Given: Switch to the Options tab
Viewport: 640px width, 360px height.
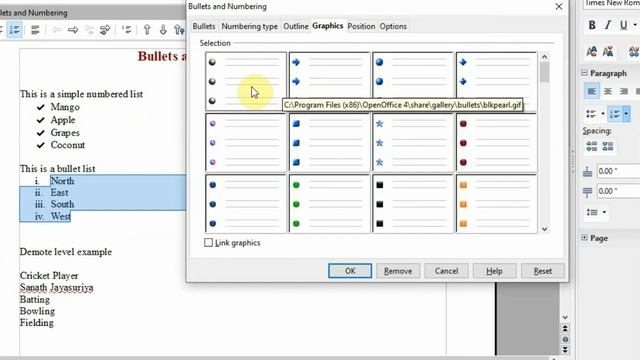Looking at the screenshot, I should pos(393,26).
